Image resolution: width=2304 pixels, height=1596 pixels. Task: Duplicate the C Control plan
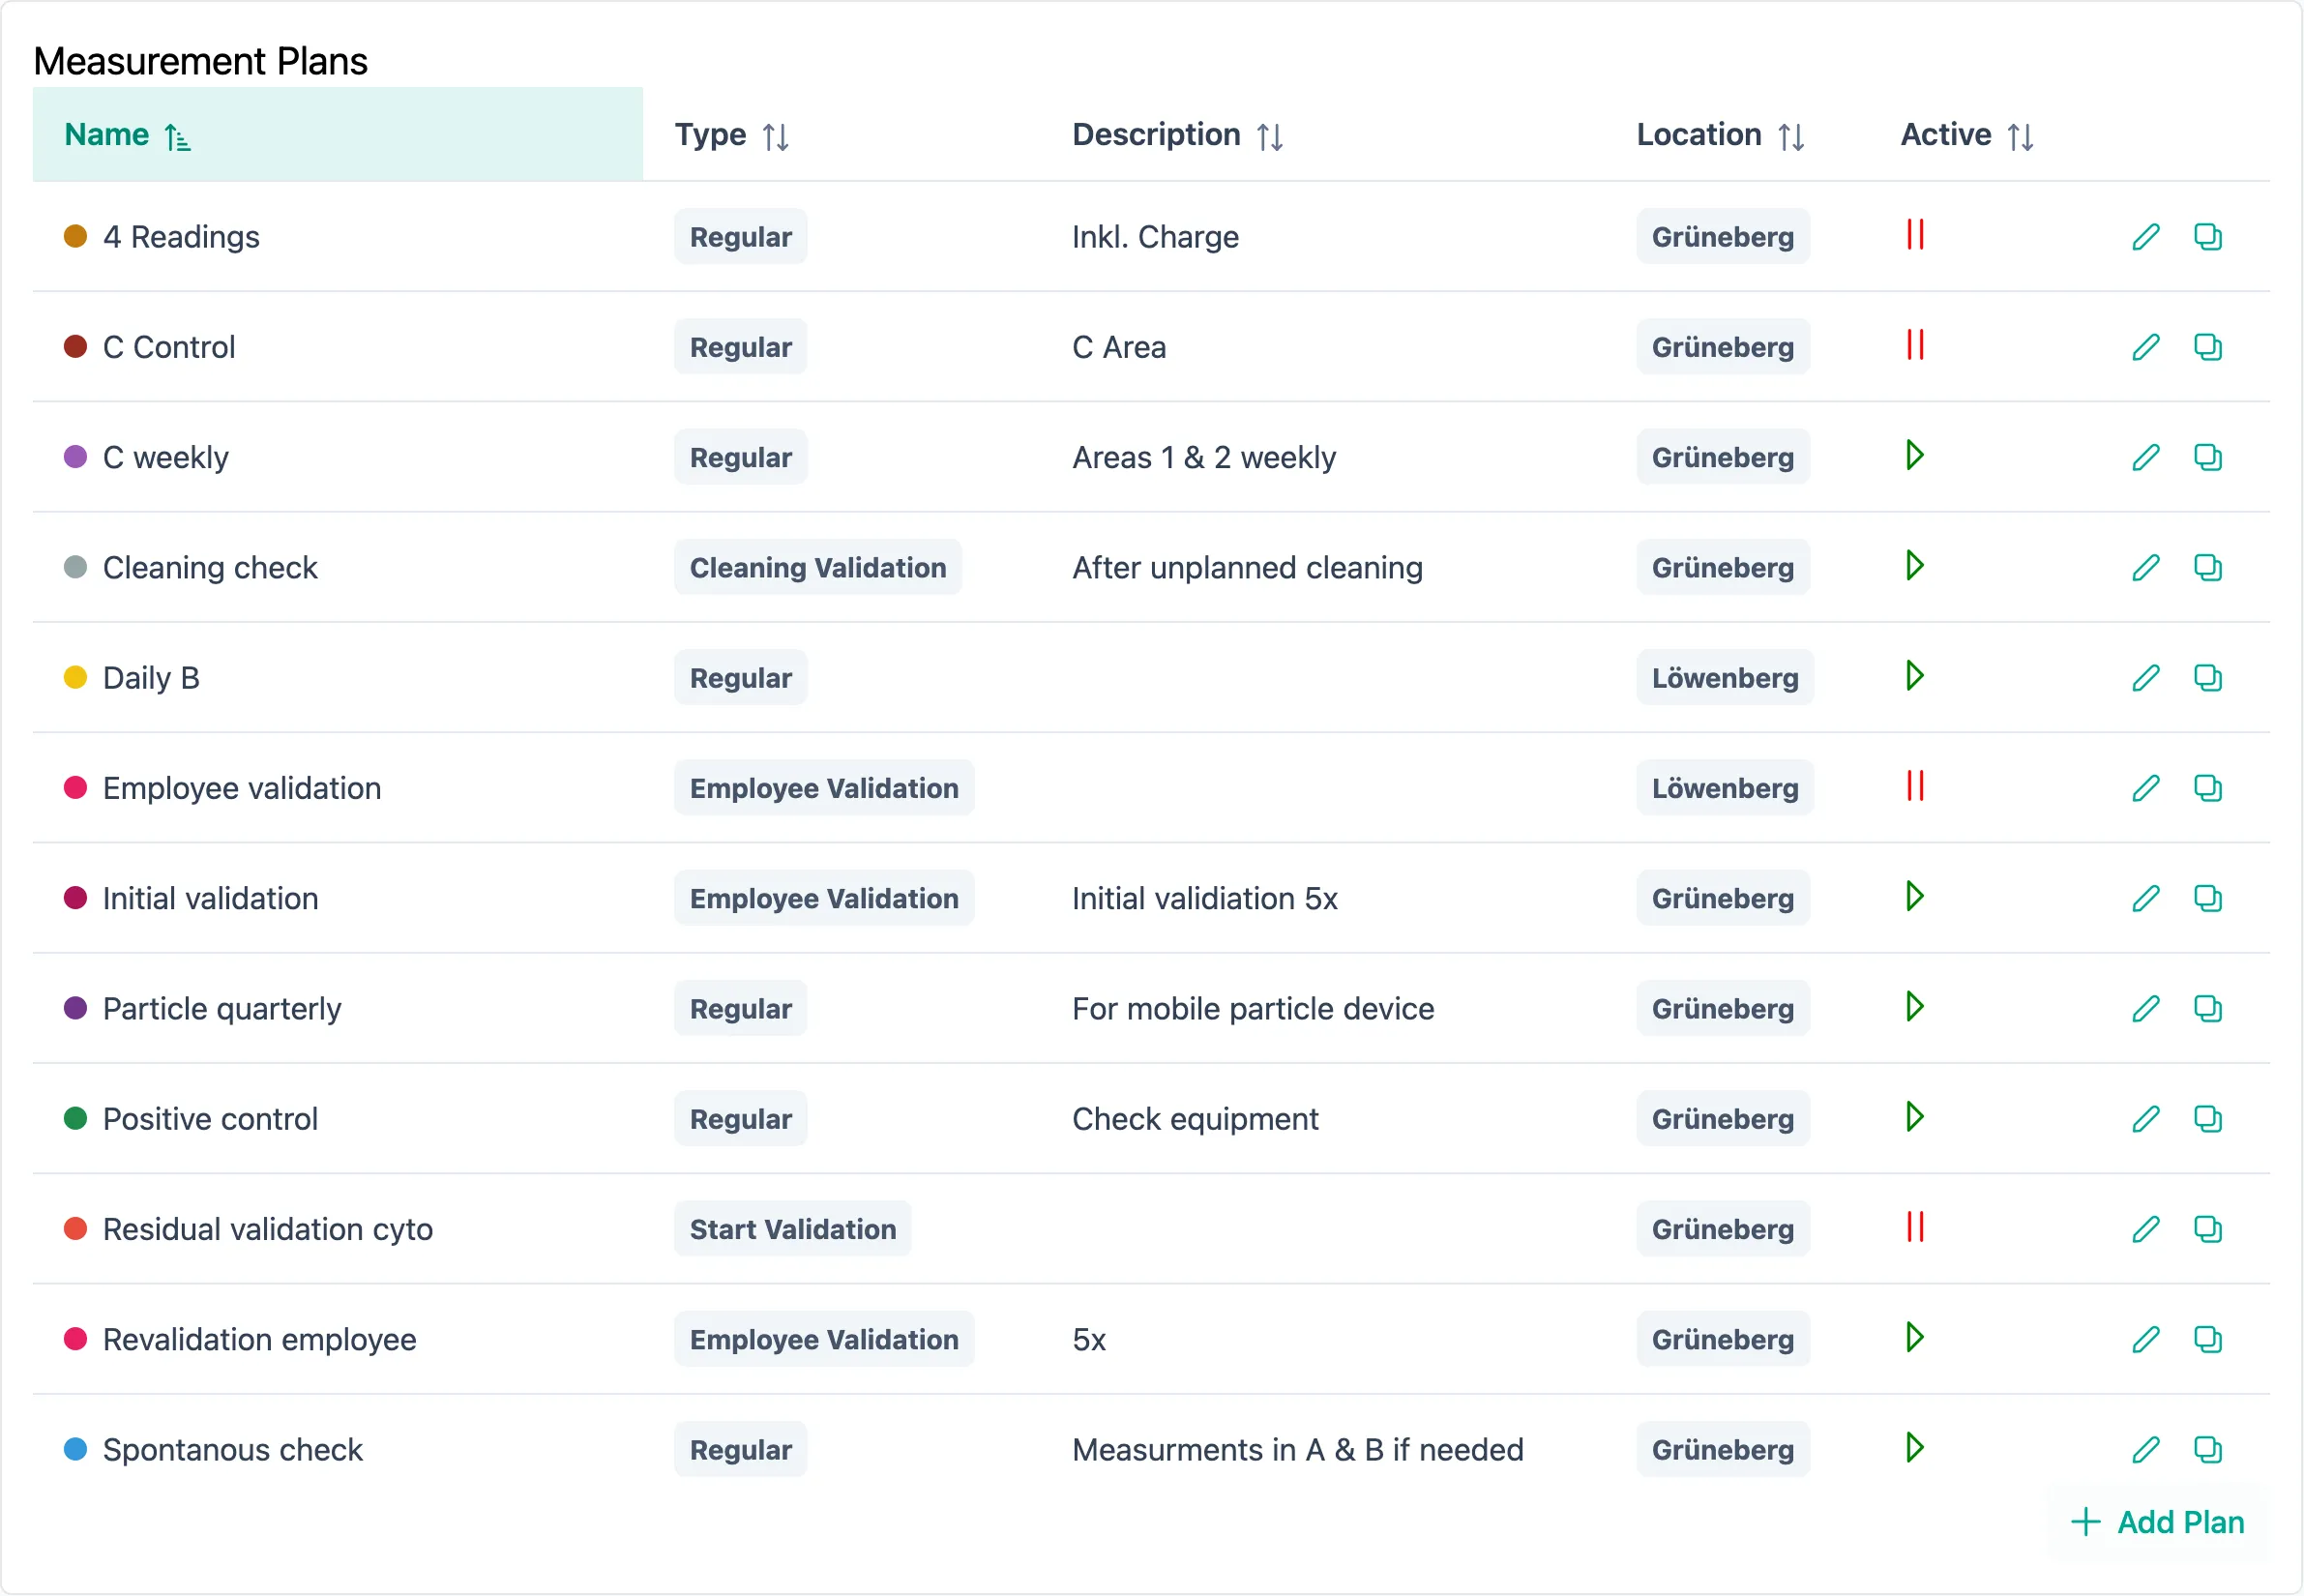tap(2209, 347)
